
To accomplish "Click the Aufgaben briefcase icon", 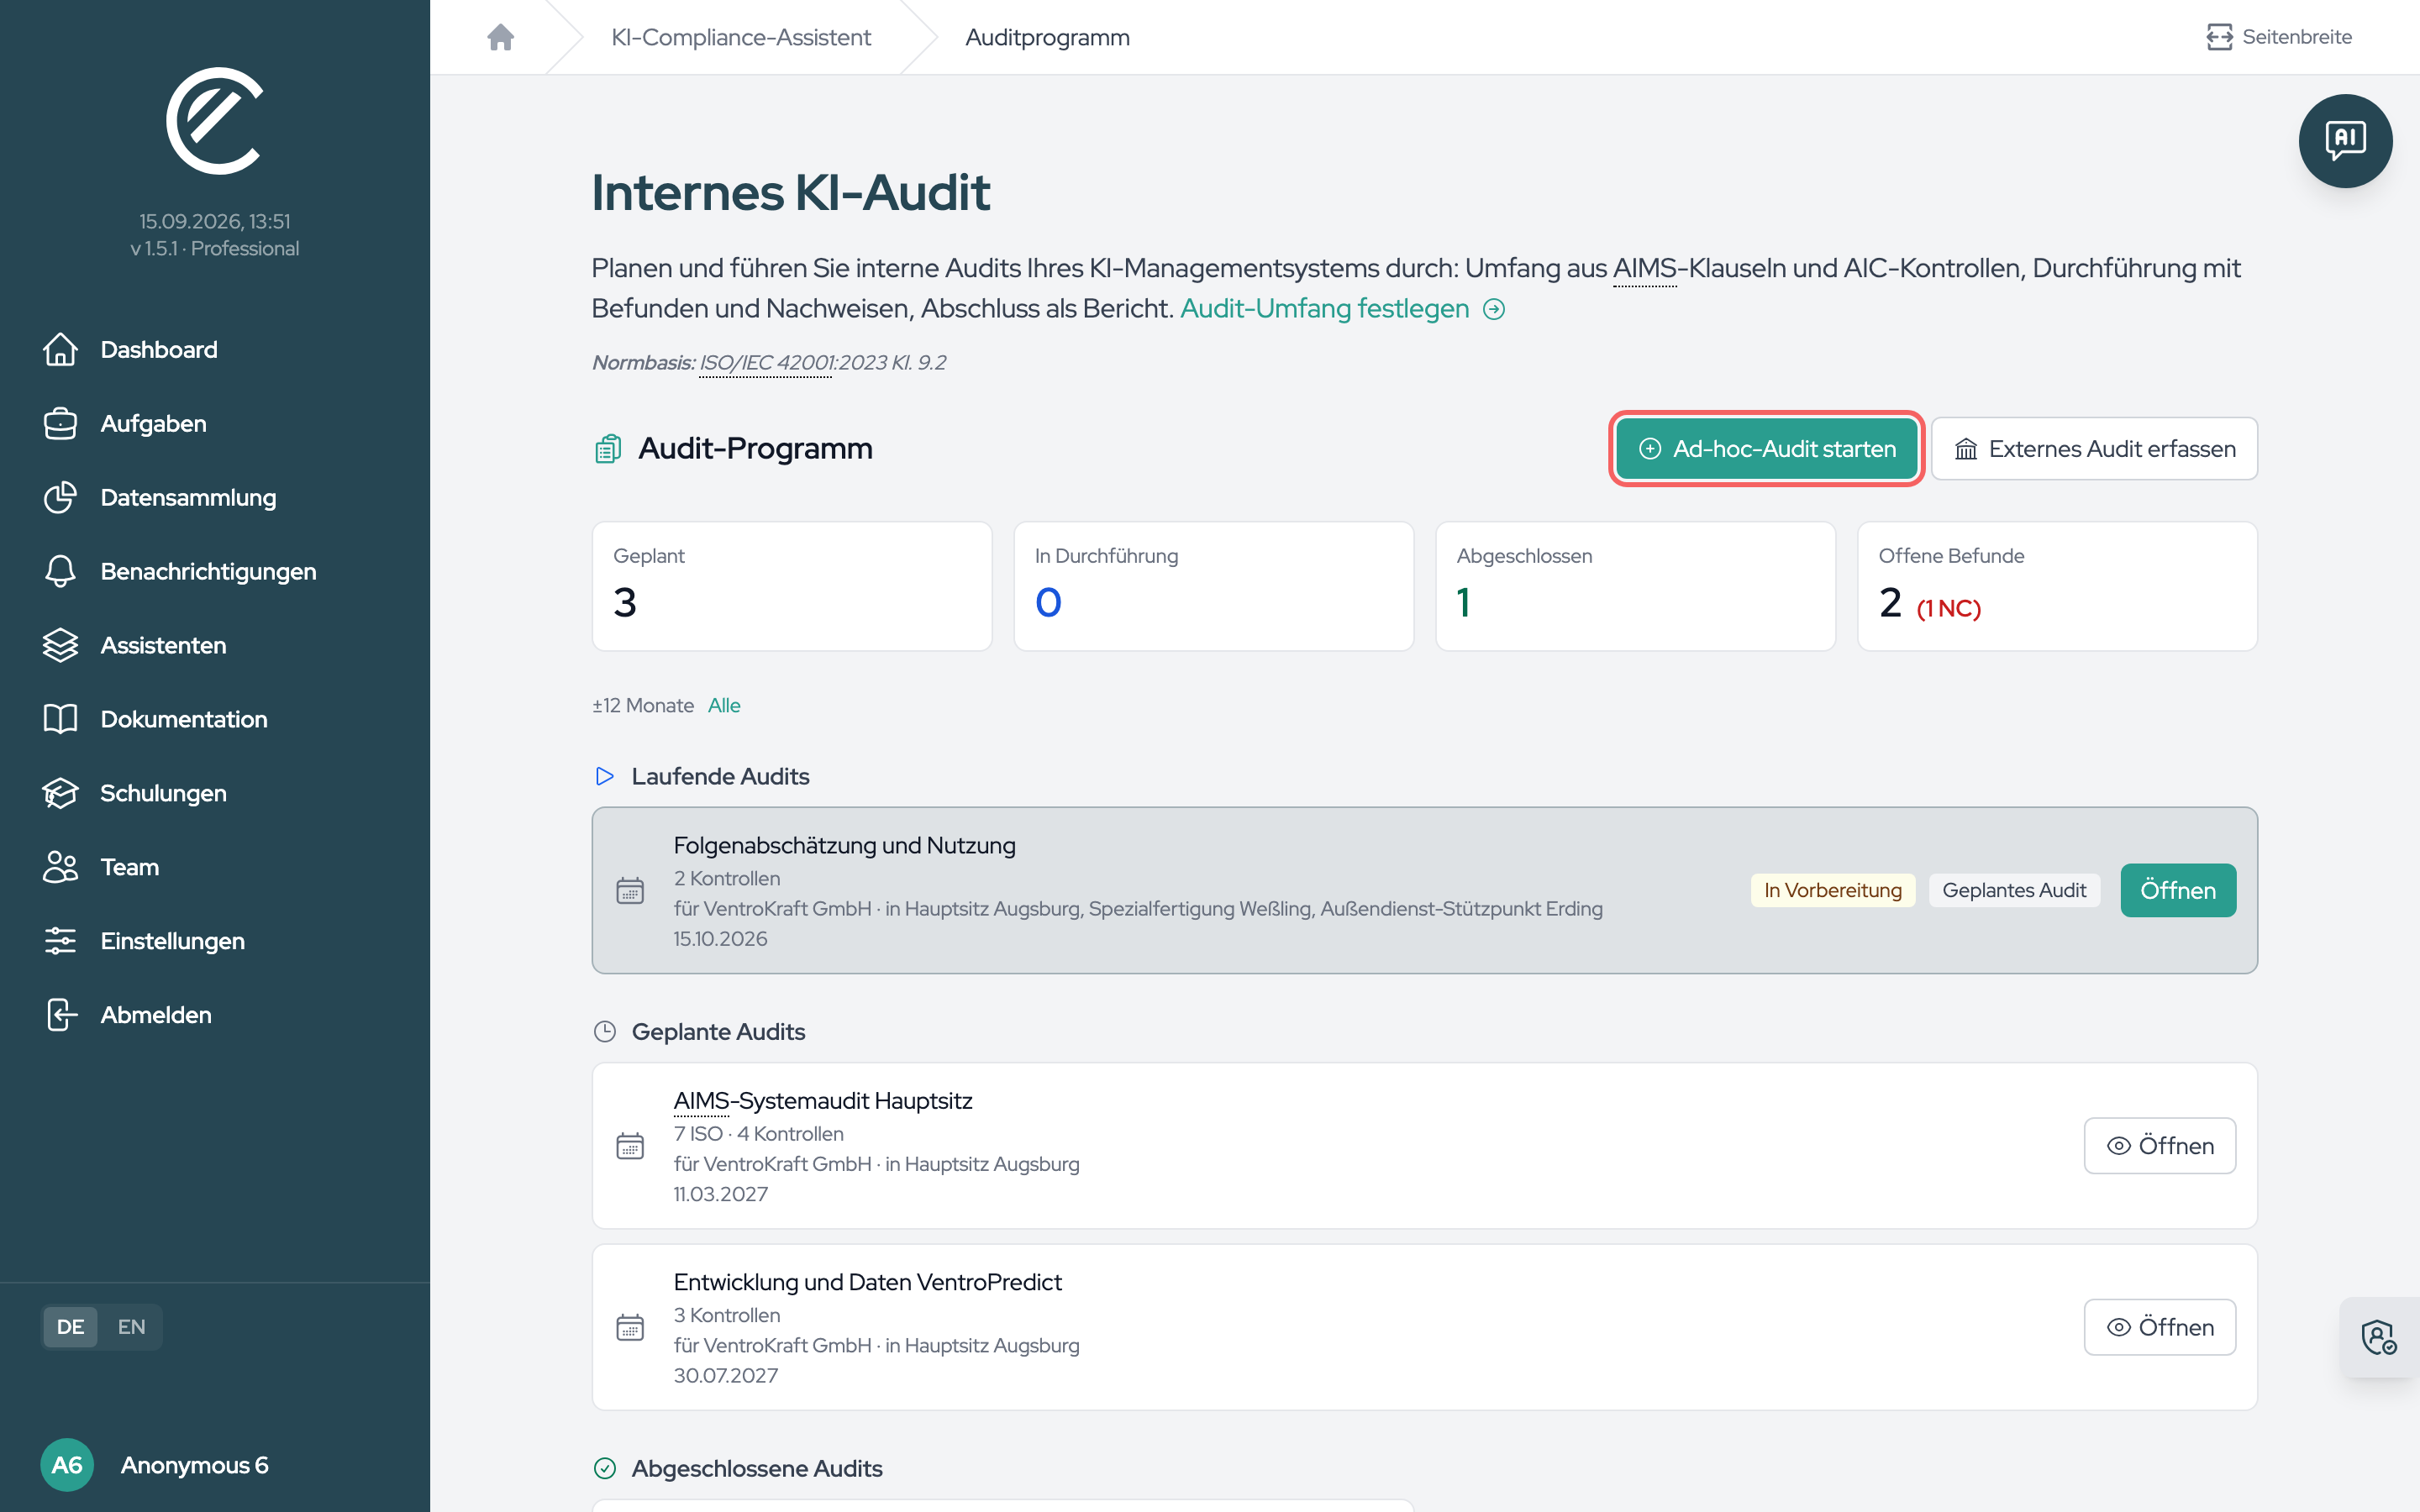I will coord(60,423).
